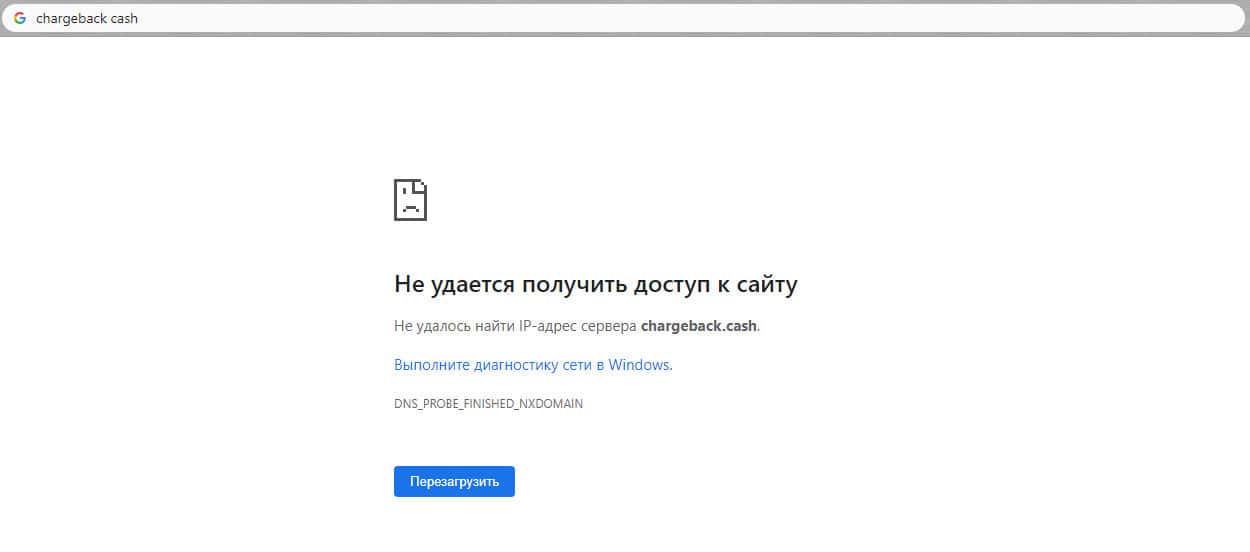Click the Google G icon in address bar
This screenshot has height=552, width=1250.
(x=20, y=18)
